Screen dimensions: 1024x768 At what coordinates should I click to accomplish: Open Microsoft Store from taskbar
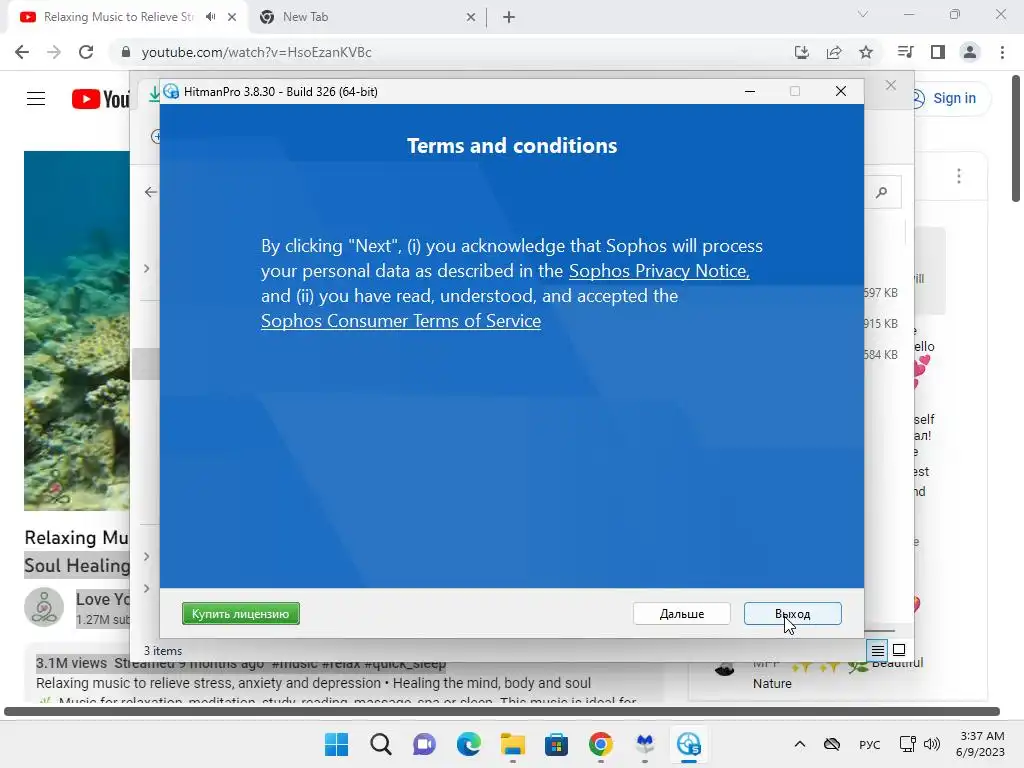(x=556, y=744)
